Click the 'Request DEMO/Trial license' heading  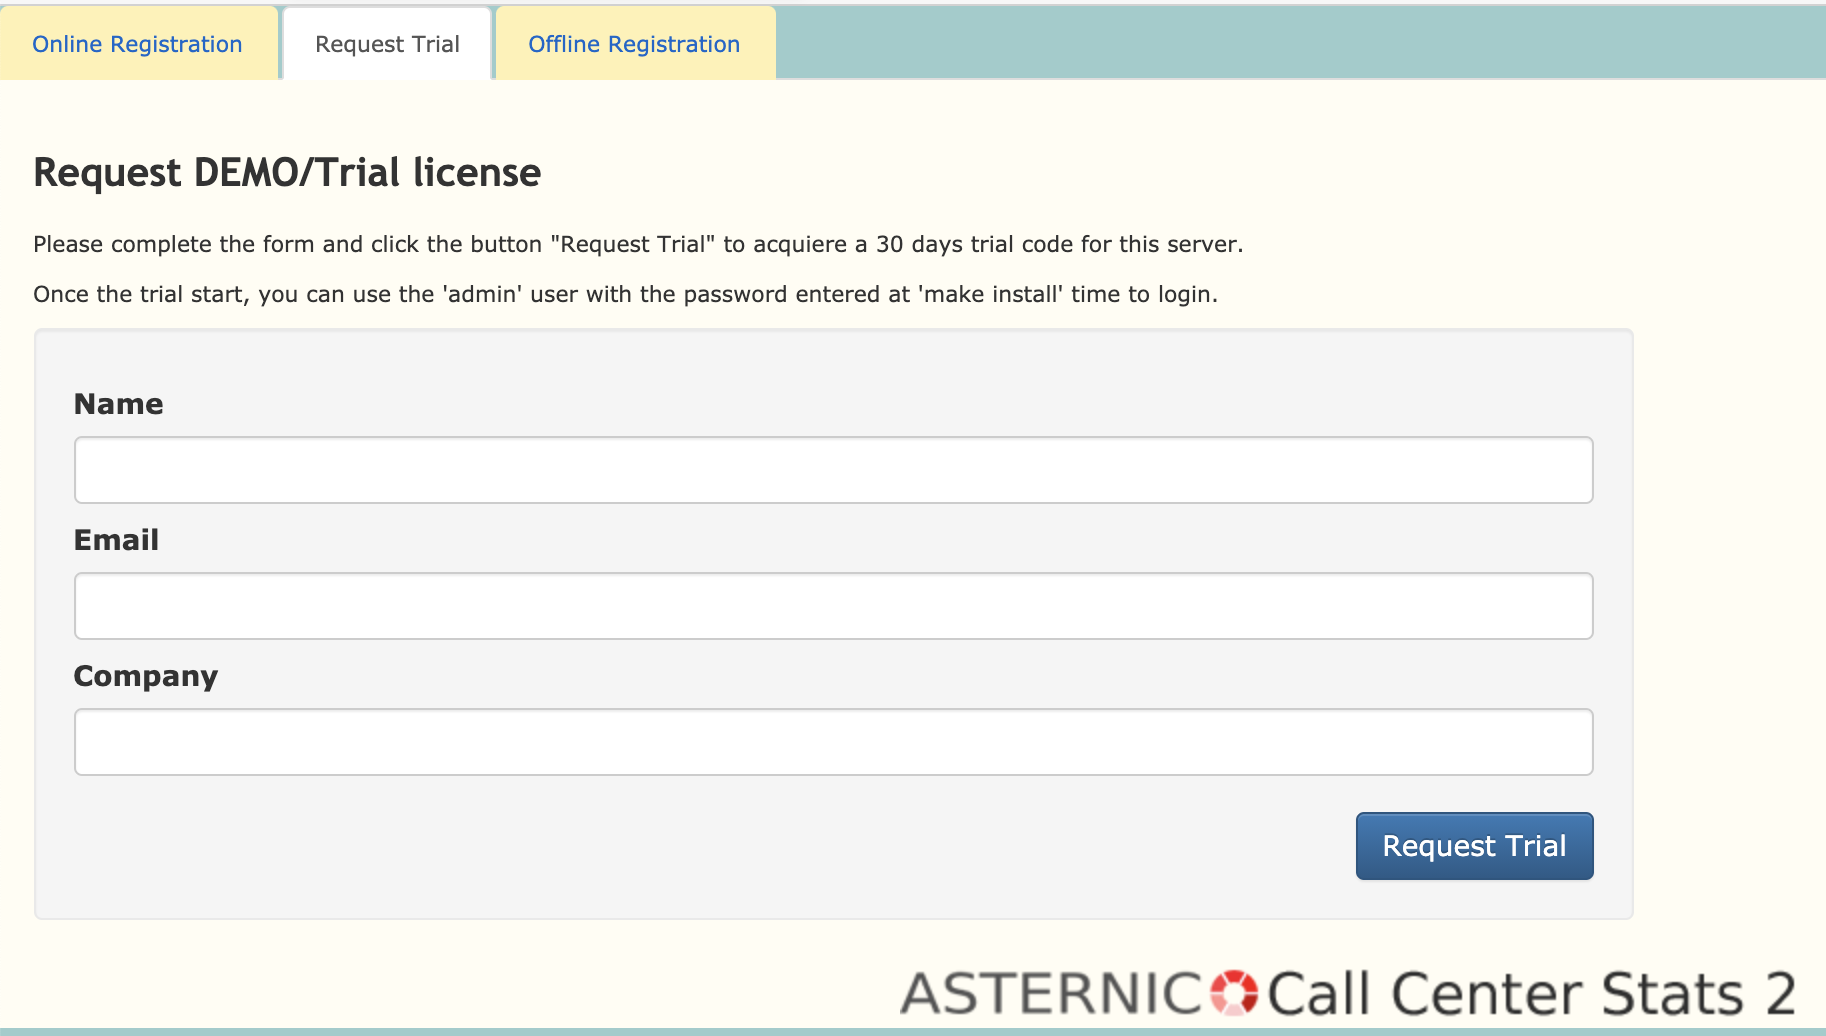pyautogui.click(x=287, y=173)
